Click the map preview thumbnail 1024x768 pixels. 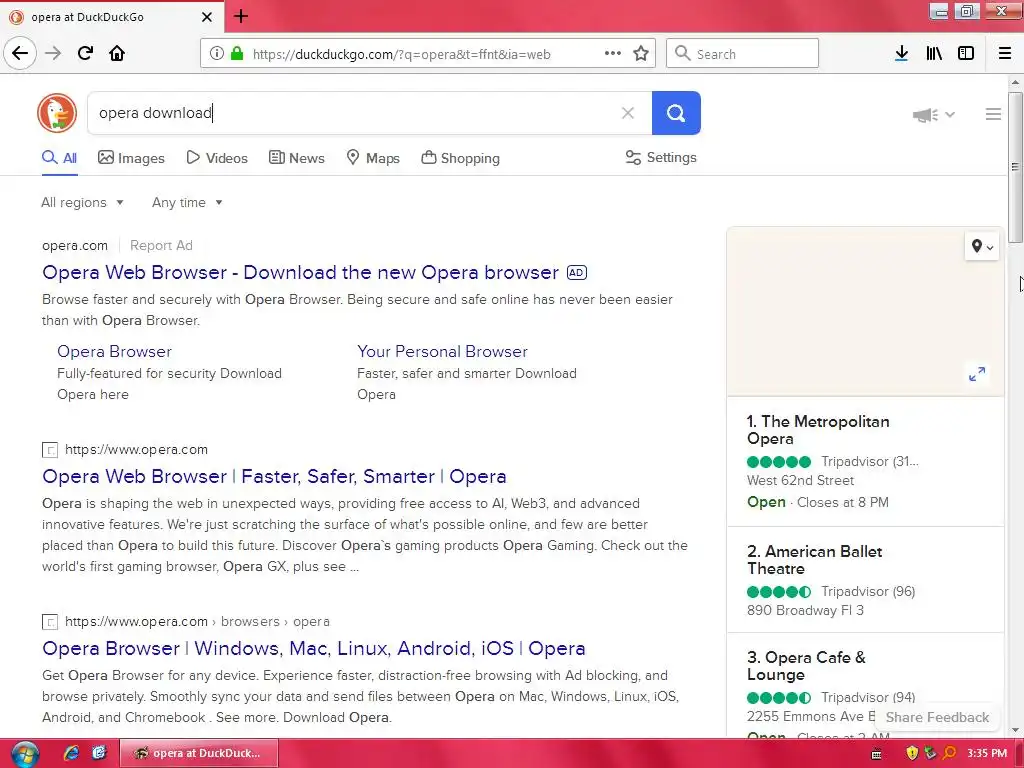click(865, 312)
